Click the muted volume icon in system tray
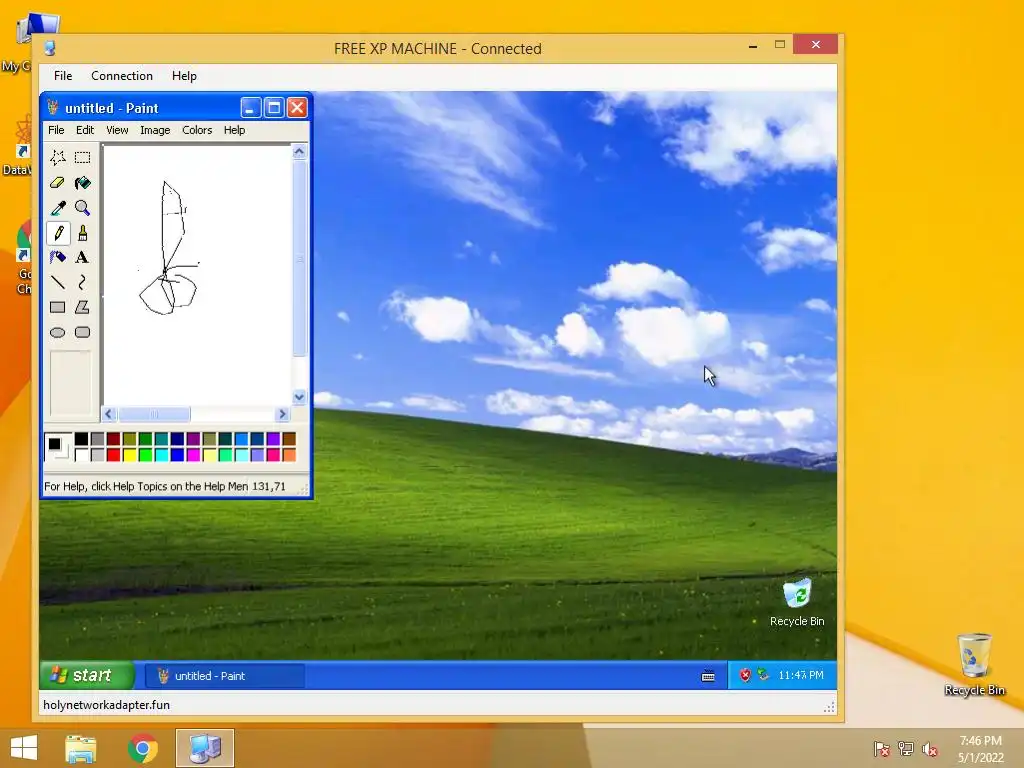 929,749
